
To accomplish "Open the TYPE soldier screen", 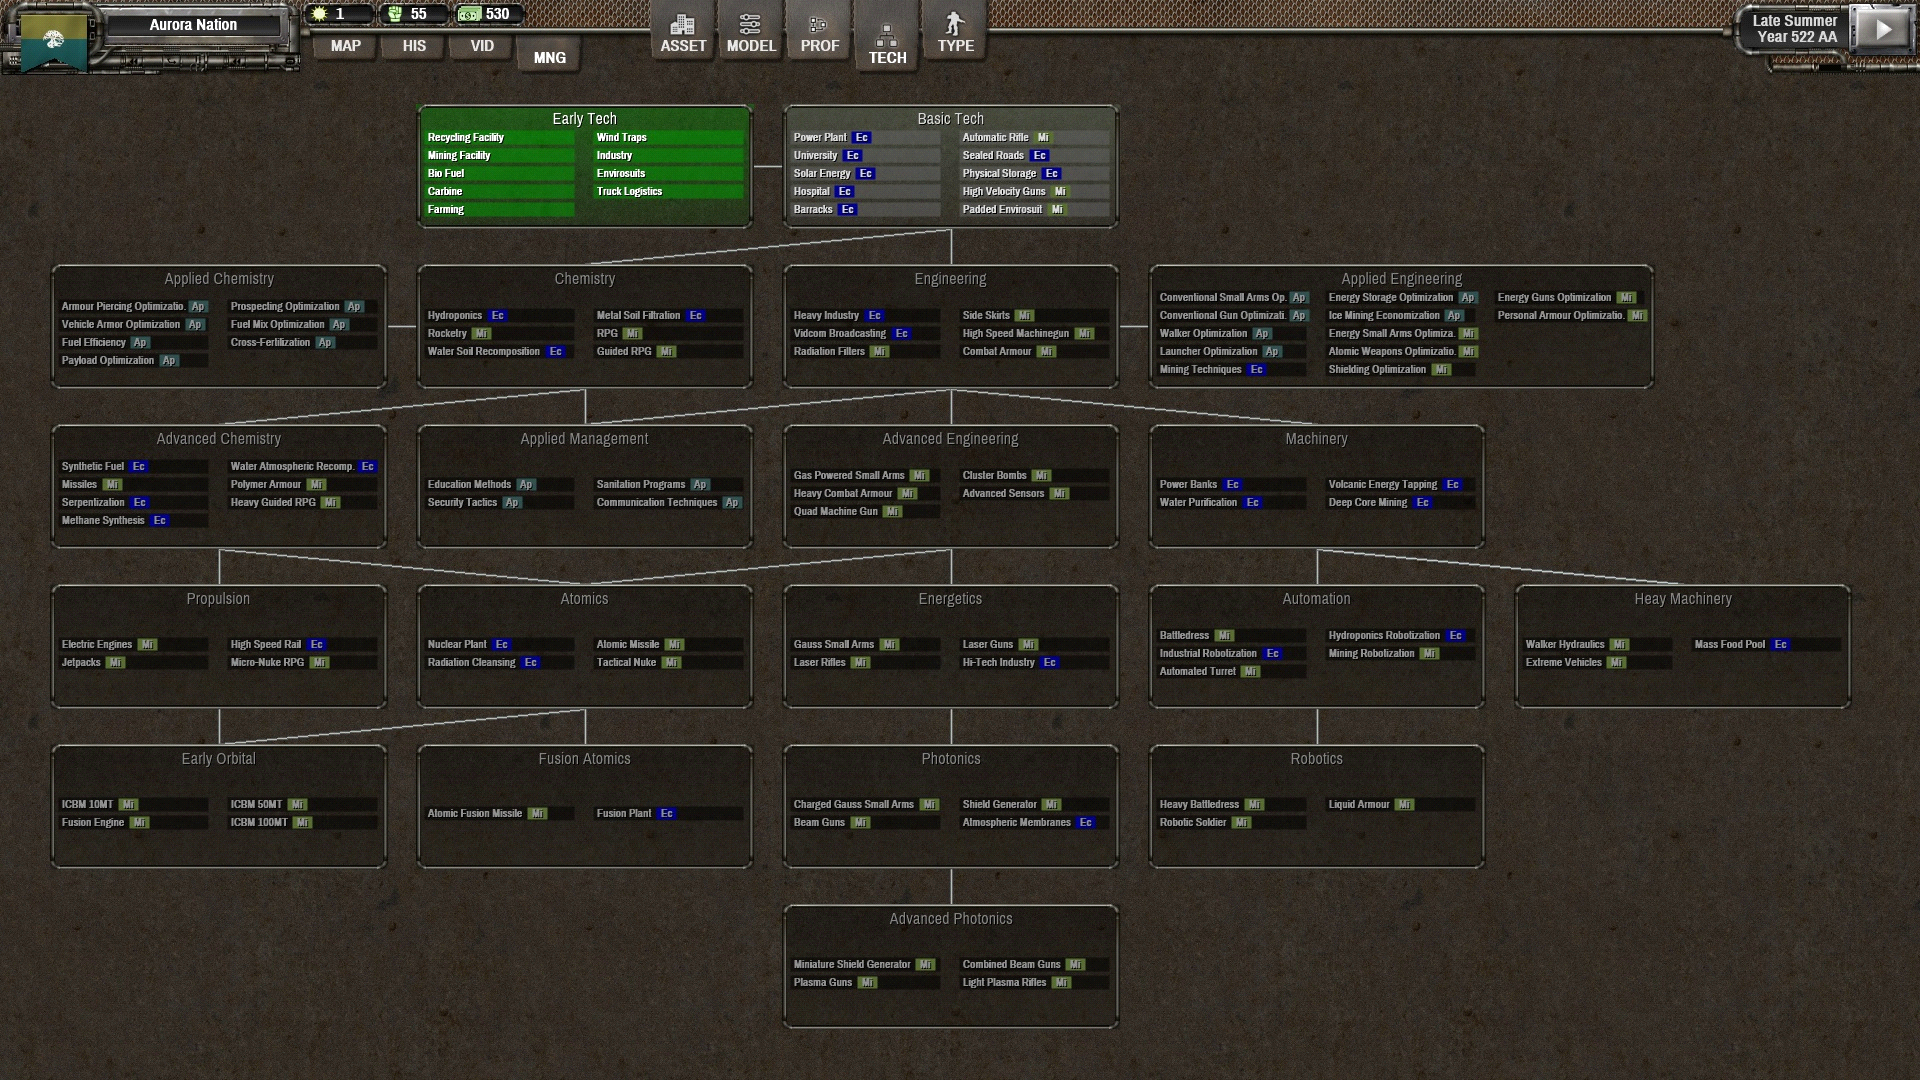I will [955, 33].
